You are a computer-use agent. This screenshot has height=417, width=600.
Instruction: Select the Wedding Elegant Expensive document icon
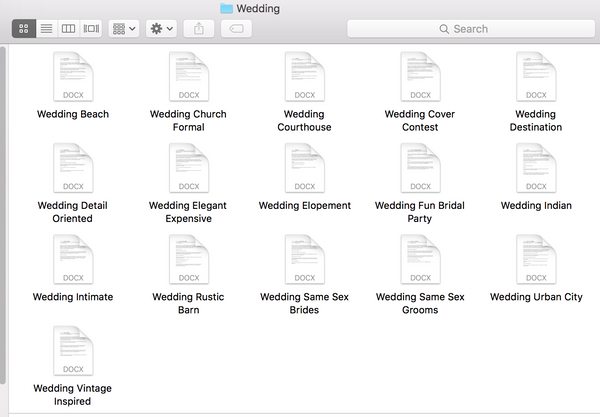click(189, 168)
